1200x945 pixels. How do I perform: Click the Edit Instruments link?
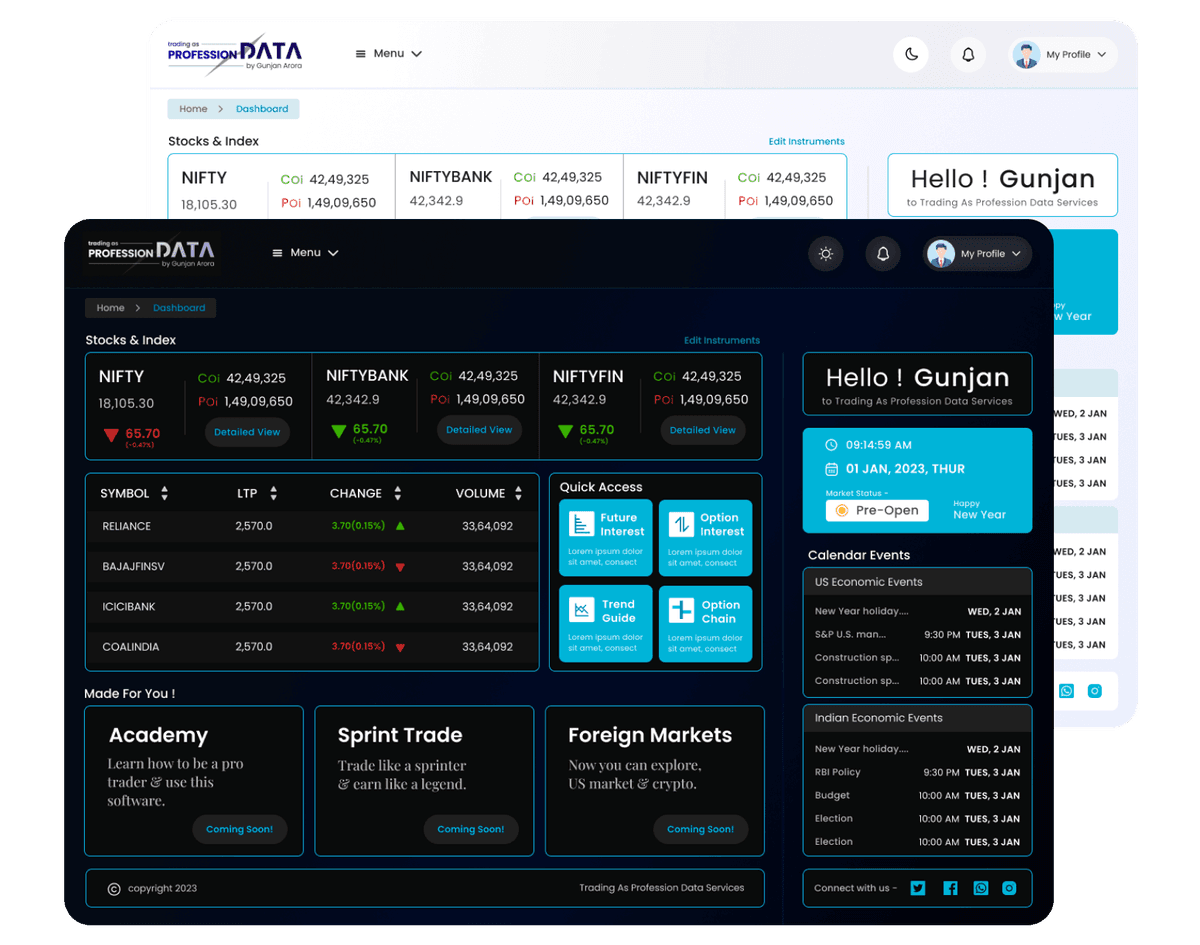[x=722, y=340]
